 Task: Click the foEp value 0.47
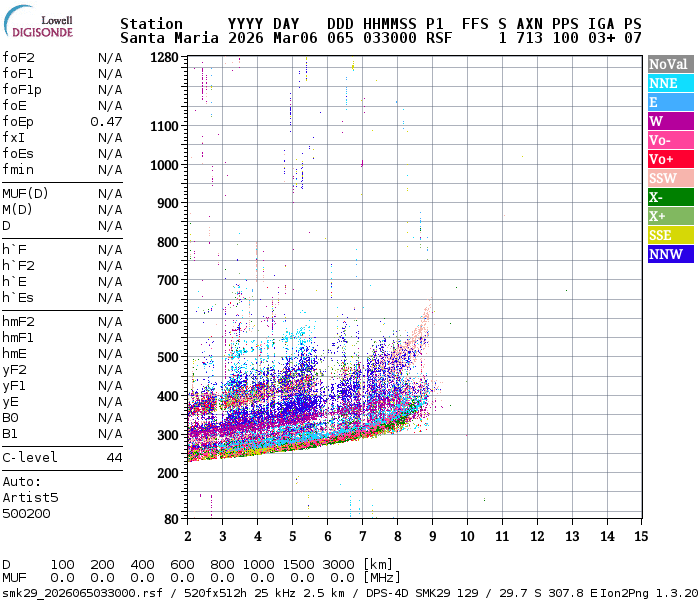point(106,122)
